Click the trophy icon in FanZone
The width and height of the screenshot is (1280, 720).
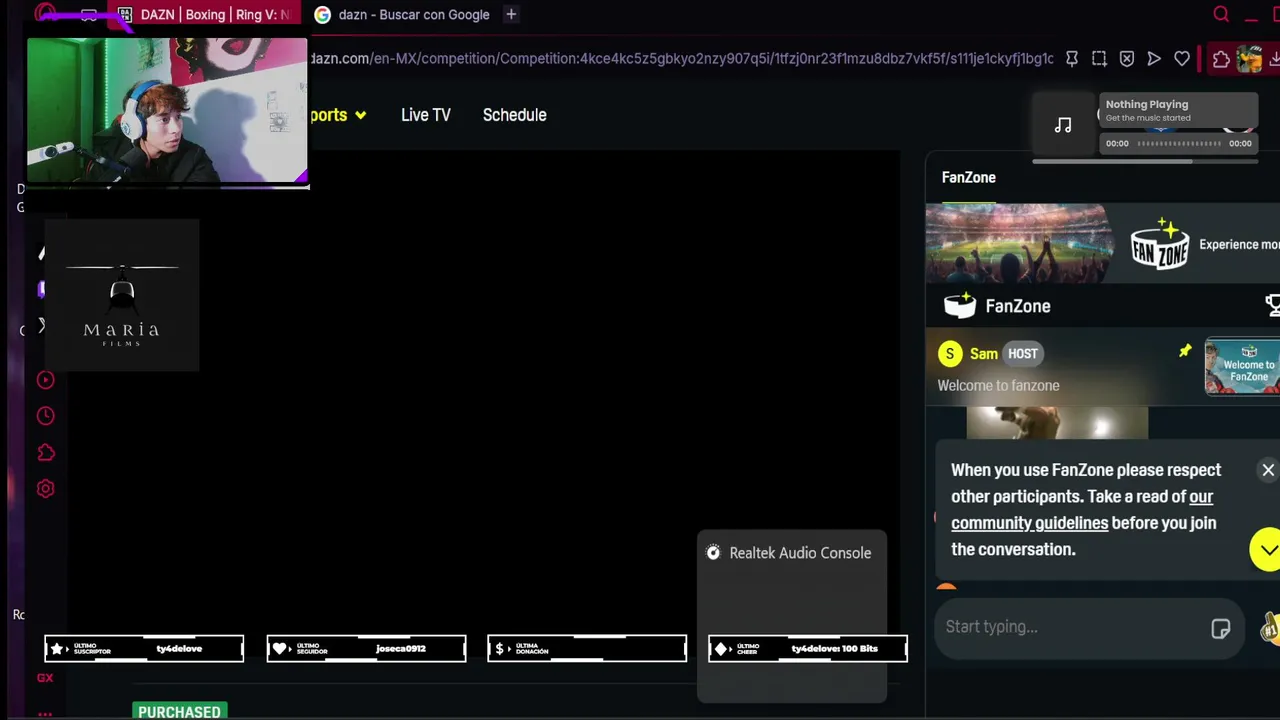click(1272, 306)
